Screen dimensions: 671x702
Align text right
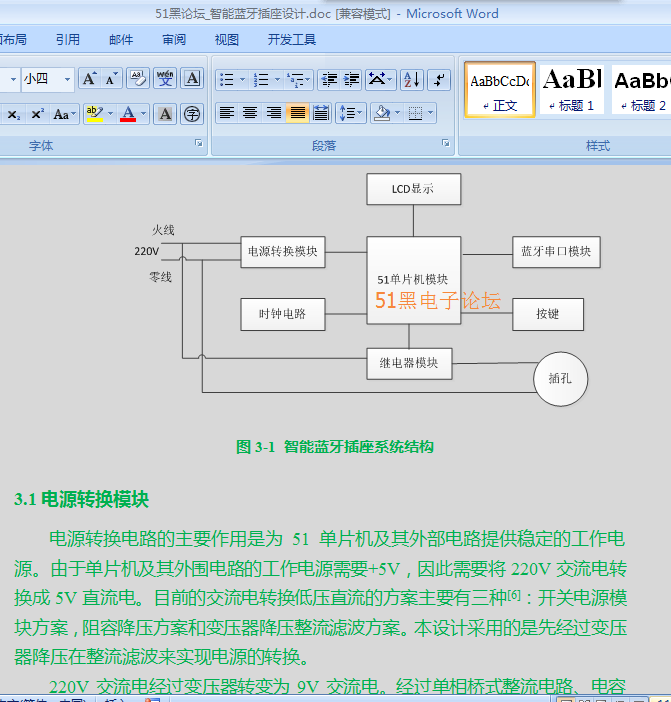pyautogui.click(x=274, y=113)
